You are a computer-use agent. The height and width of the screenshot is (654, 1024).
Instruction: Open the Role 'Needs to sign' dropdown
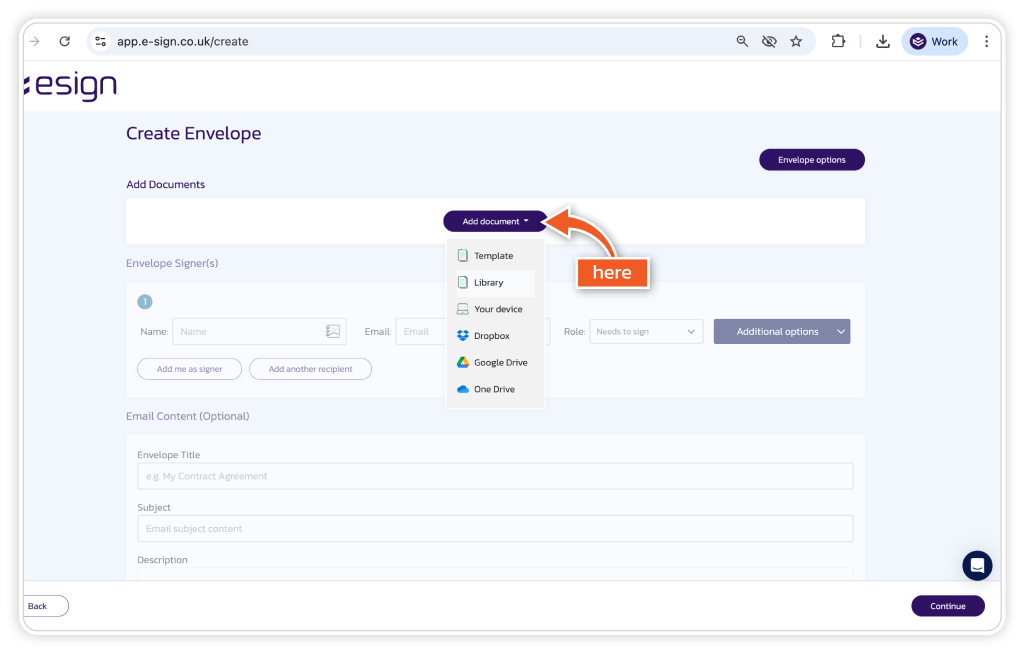click(646, 332)
